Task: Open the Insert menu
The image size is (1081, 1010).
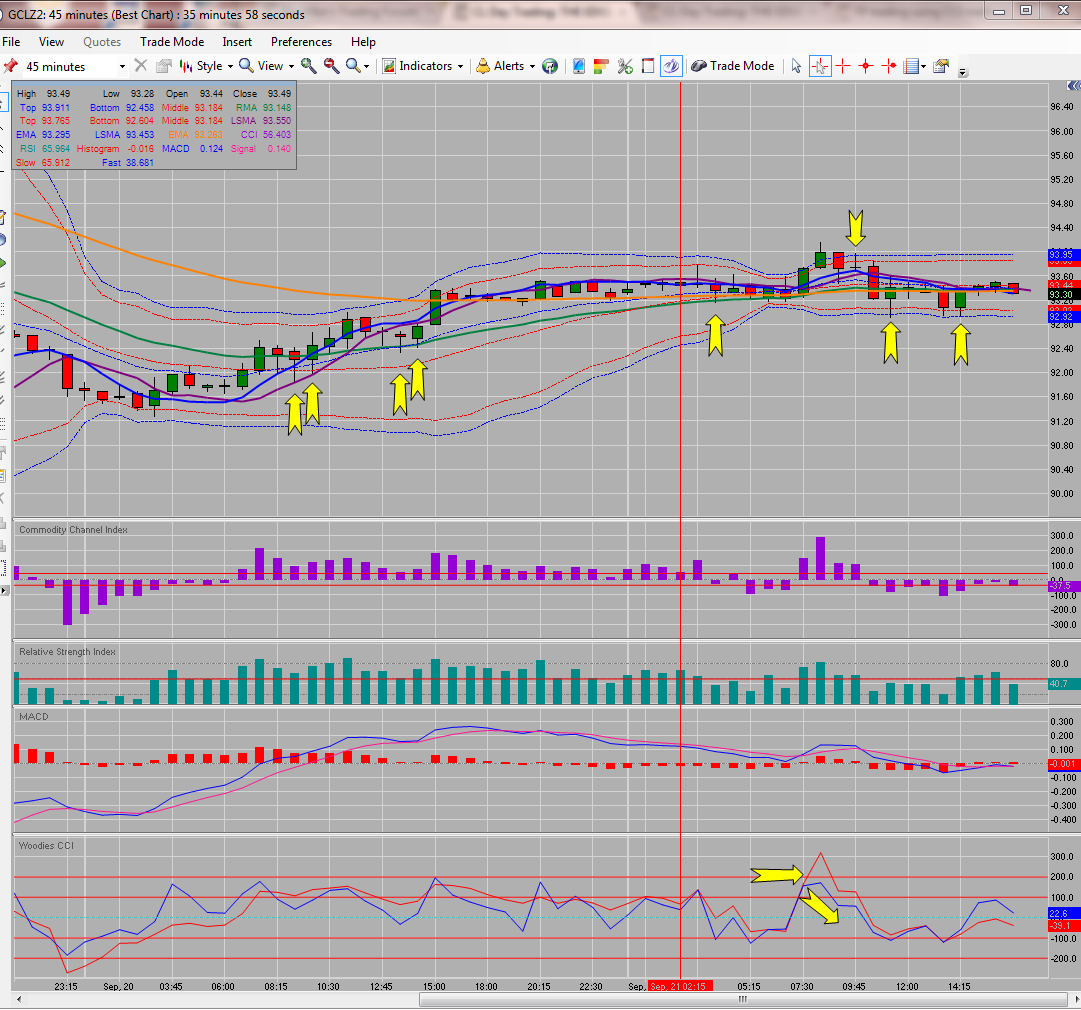Action: pos(237,42)
